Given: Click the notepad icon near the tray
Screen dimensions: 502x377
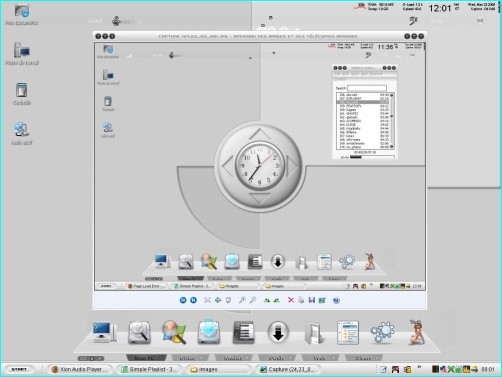Looking at the screenshot, I should (384, 369).
